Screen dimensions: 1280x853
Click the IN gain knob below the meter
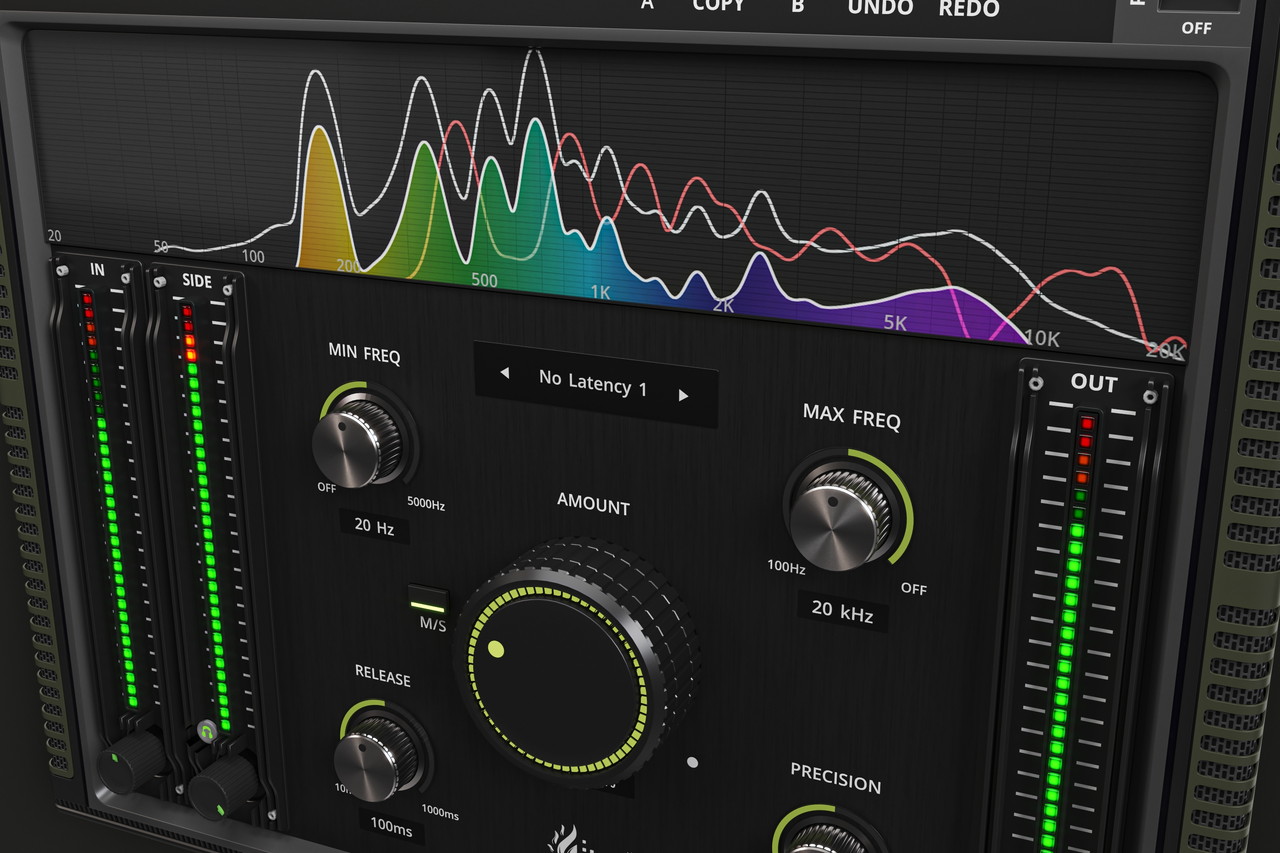click(x=127, y=762)
